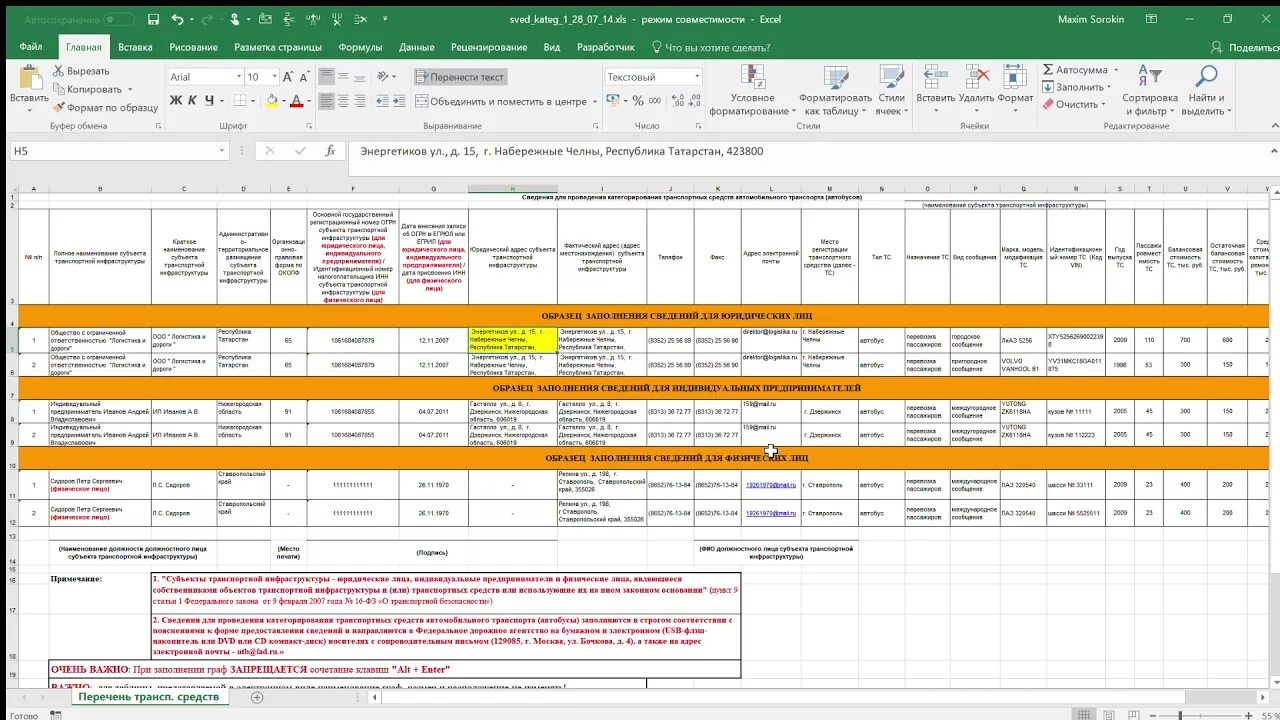This screenshot has width=1280, height=720.
Task: Open Сортировка и фильтр menu
Action: [1150, 91]
